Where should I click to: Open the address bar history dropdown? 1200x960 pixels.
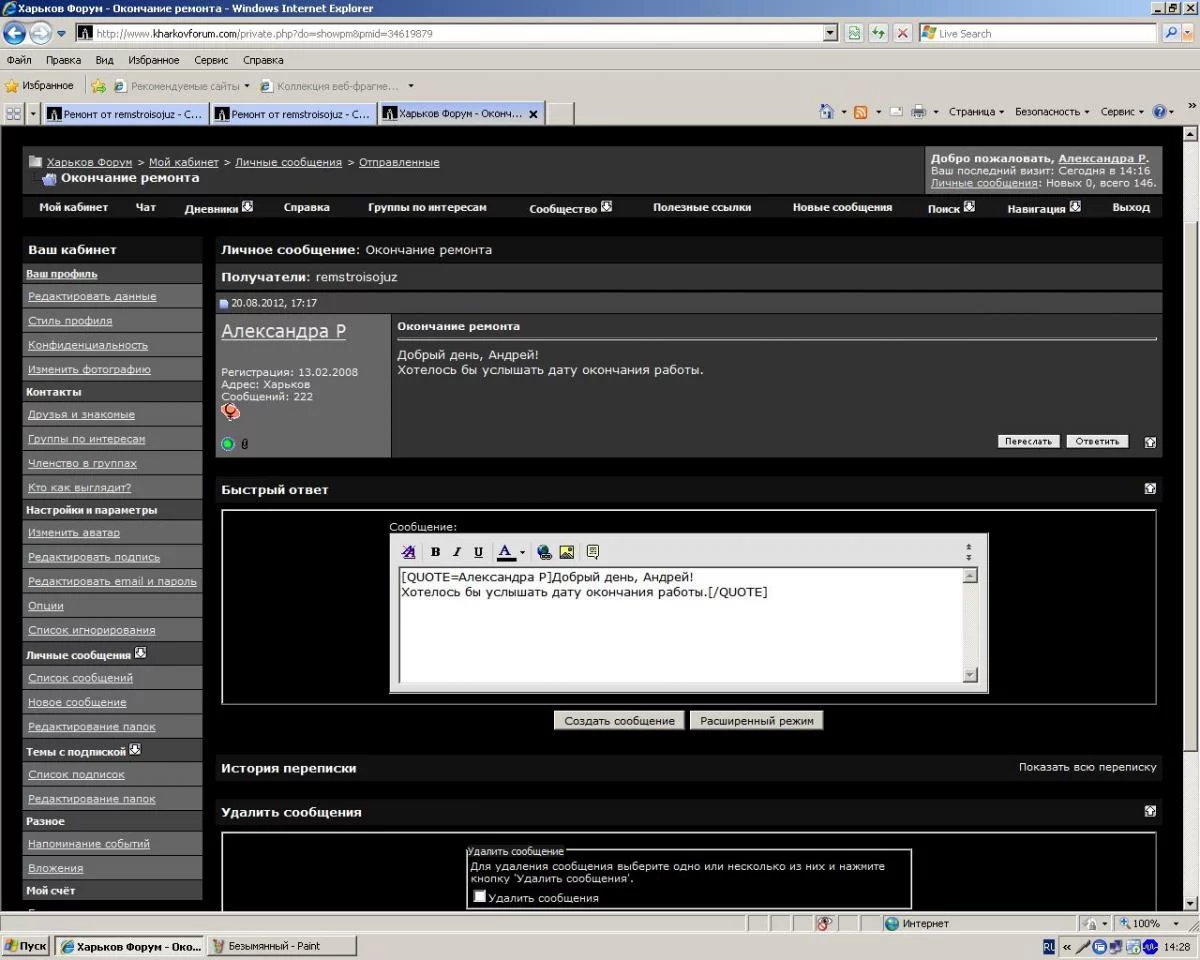pyautogui.click(x=830, y=33)
